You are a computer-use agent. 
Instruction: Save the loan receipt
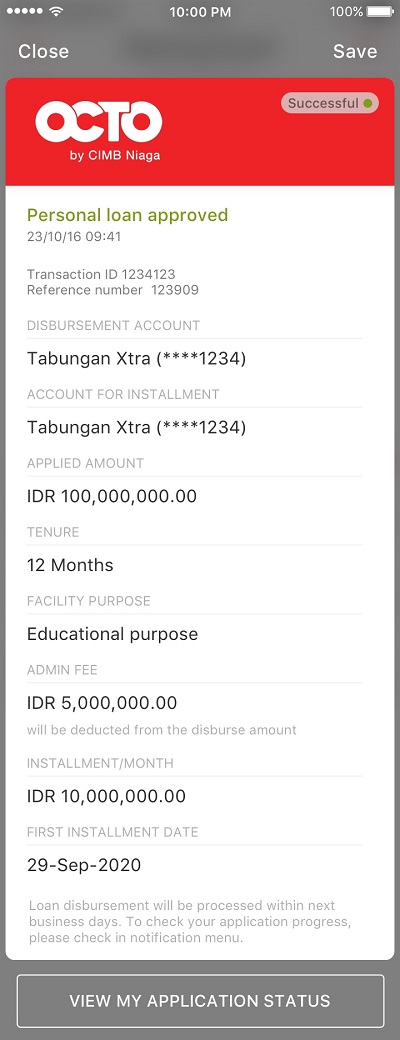click(x=355, y=51)
